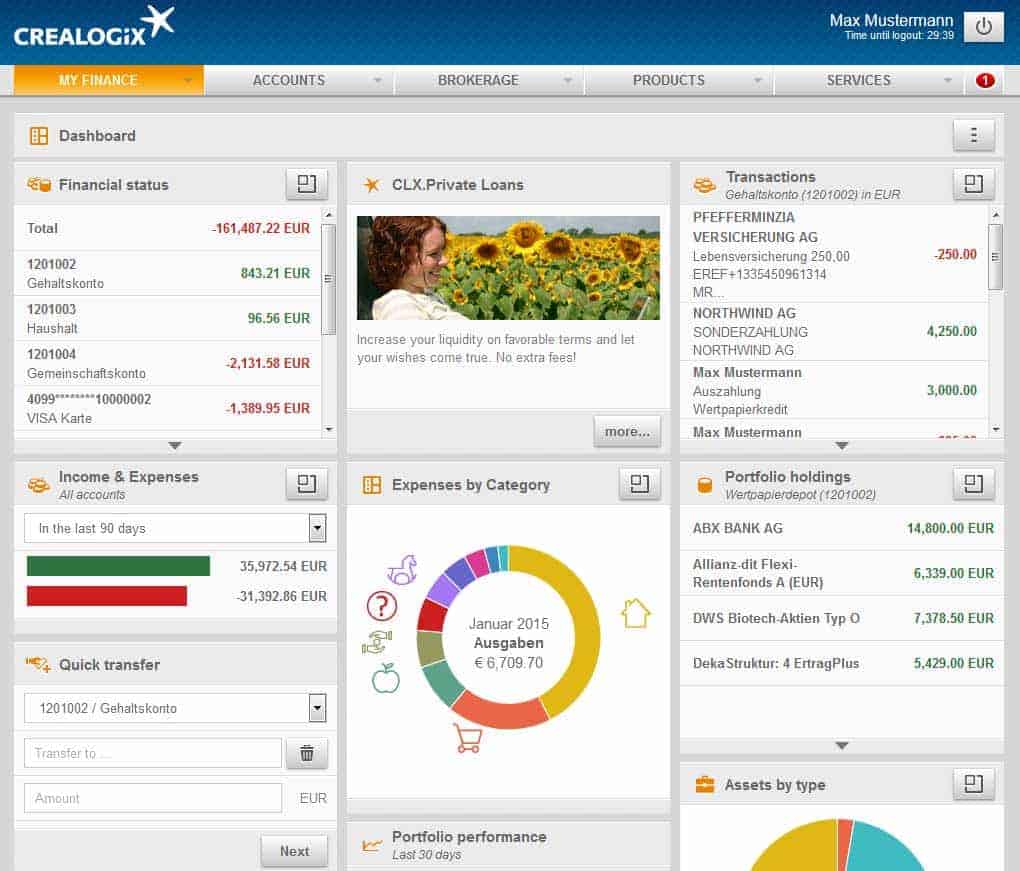Screen dimensions: 1020x871
Task: Click the Assets by type briefcase icon
Action: pos(705,784)
